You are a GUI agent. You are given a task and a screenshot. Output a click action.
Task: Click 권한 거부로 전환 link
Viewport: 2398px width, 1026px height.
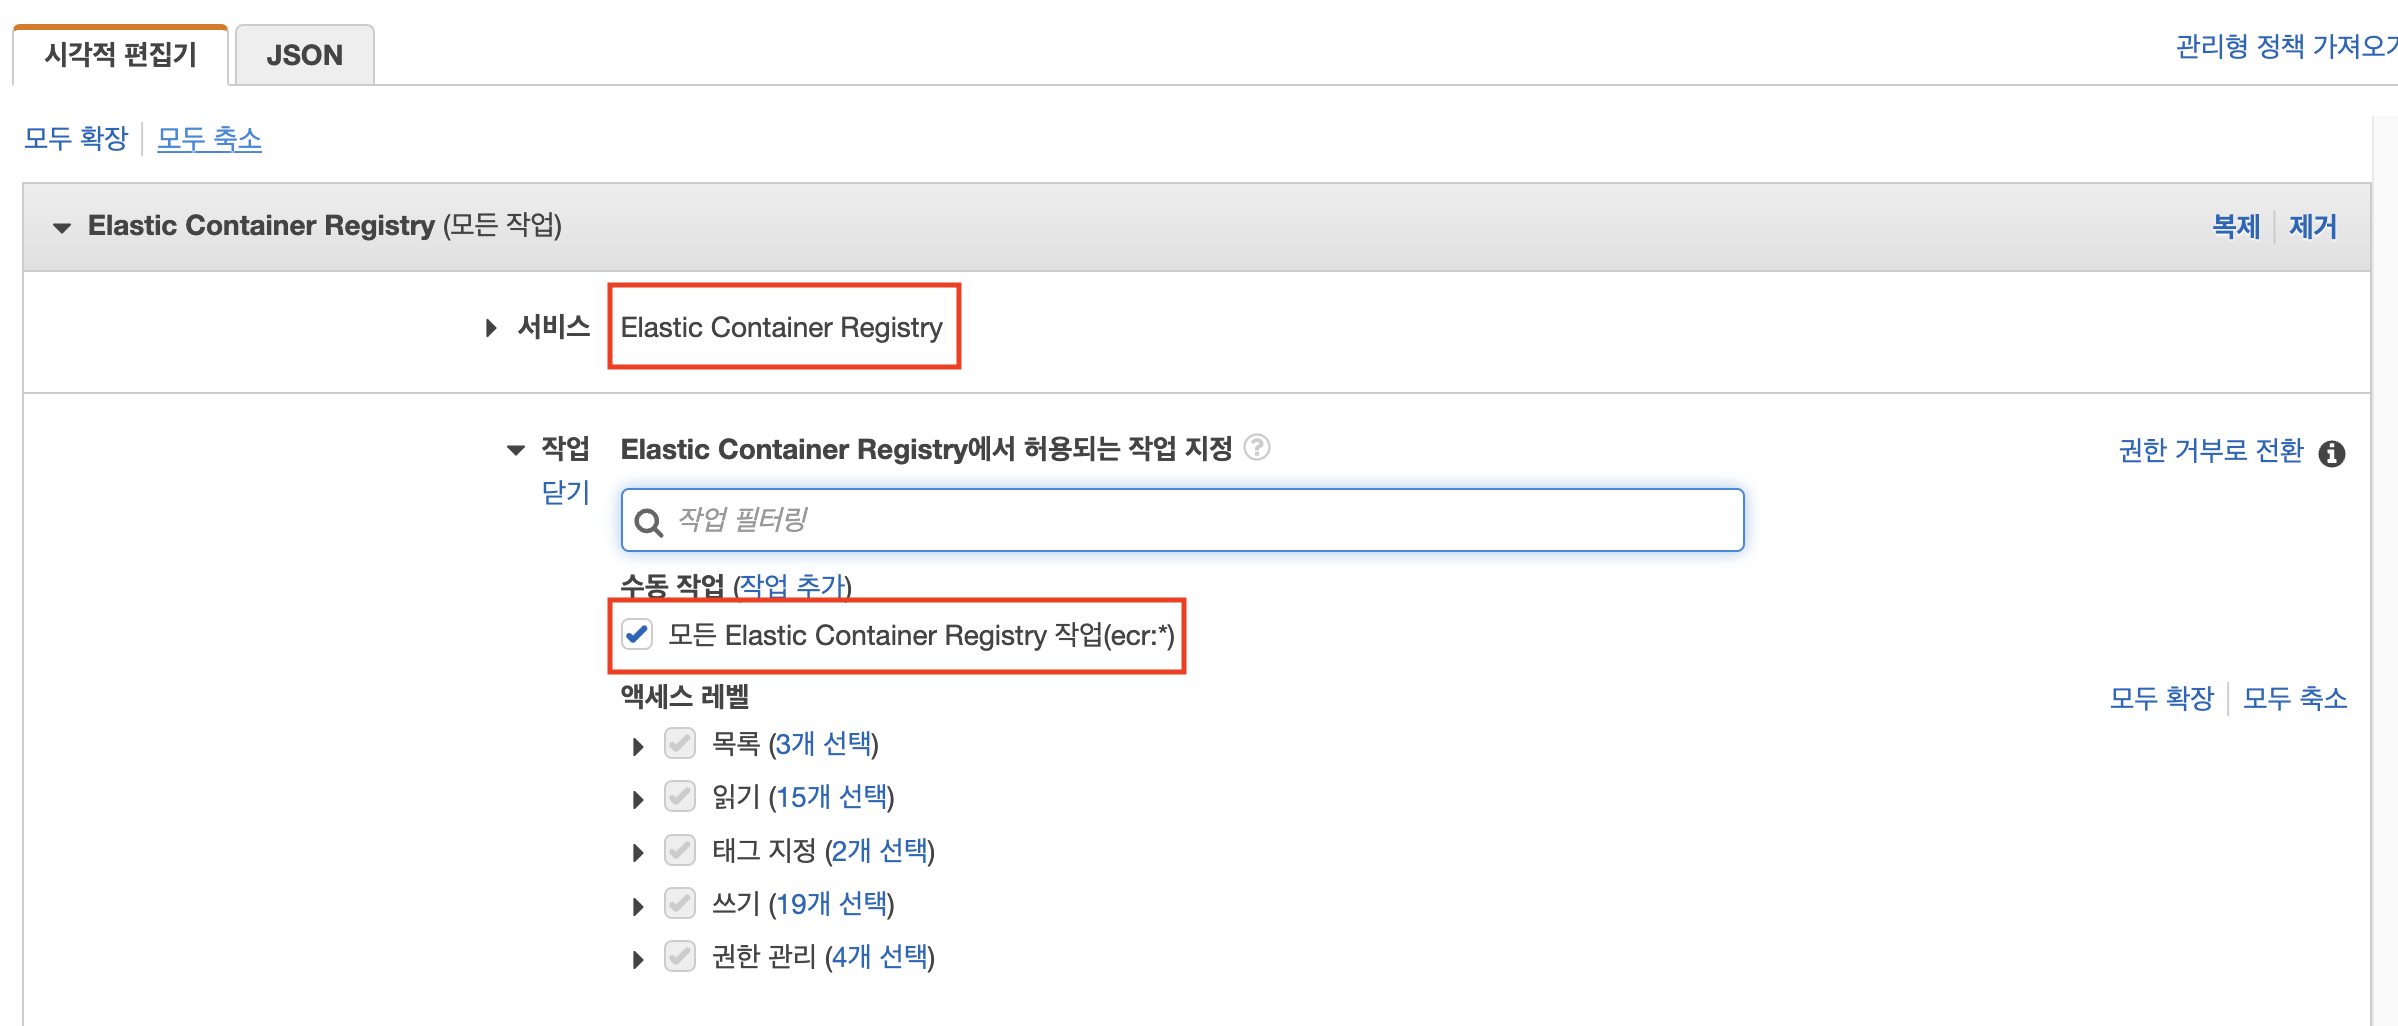click(2211, 450)
